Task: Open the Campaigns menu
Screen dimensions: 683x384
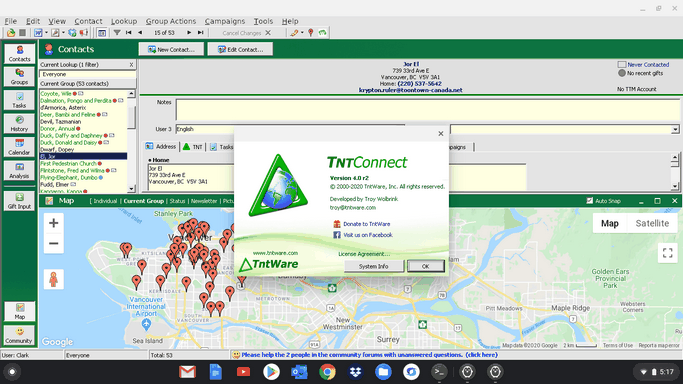Action: coord(225,21)
